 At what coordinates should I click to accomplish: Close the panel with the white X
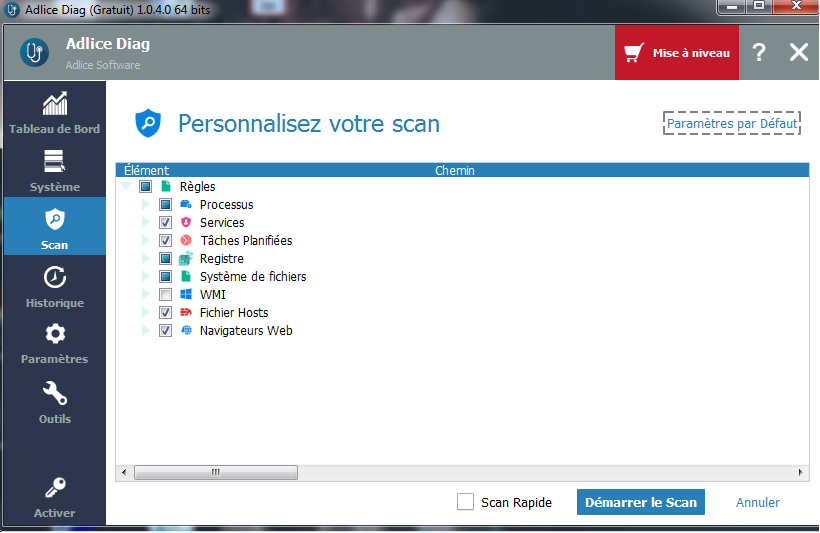(x=799, y=52)
